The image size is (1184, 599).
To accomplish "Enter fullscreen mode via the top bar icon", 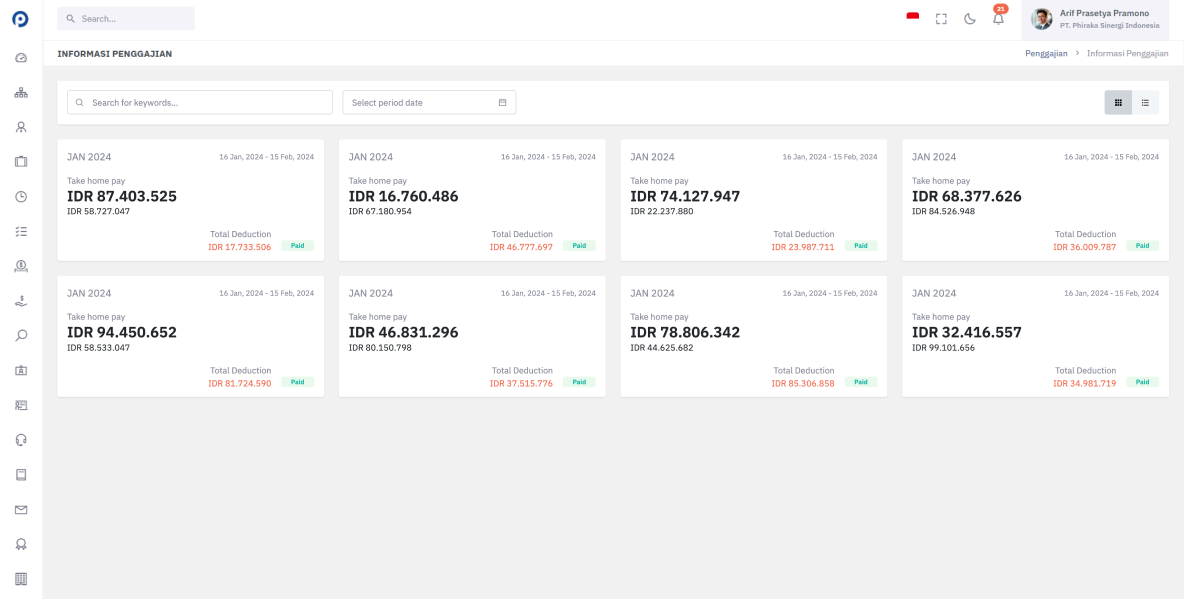I will [x=941, y=19].
